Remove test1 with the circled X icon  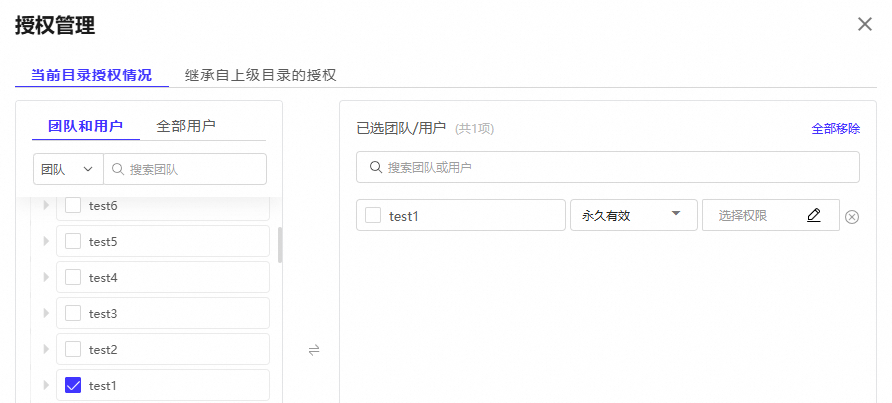pos(852,217)
